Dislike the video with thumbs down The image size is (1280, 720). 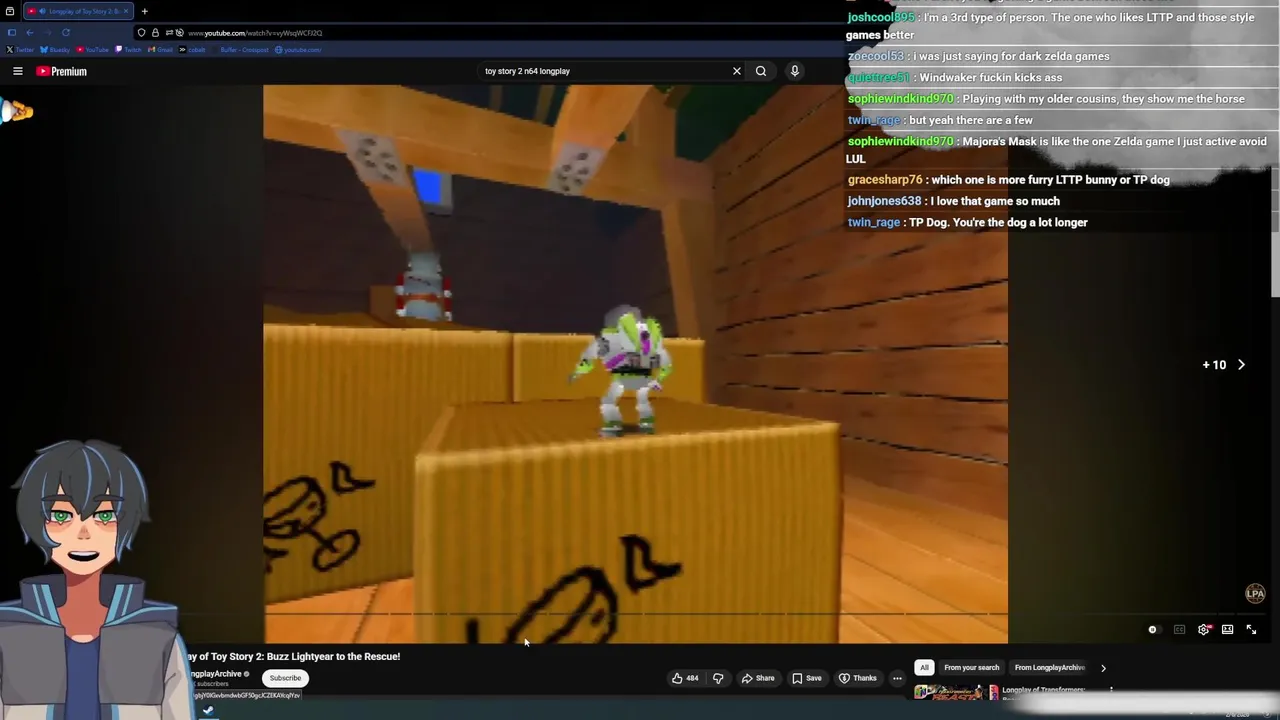pos(718,678)
